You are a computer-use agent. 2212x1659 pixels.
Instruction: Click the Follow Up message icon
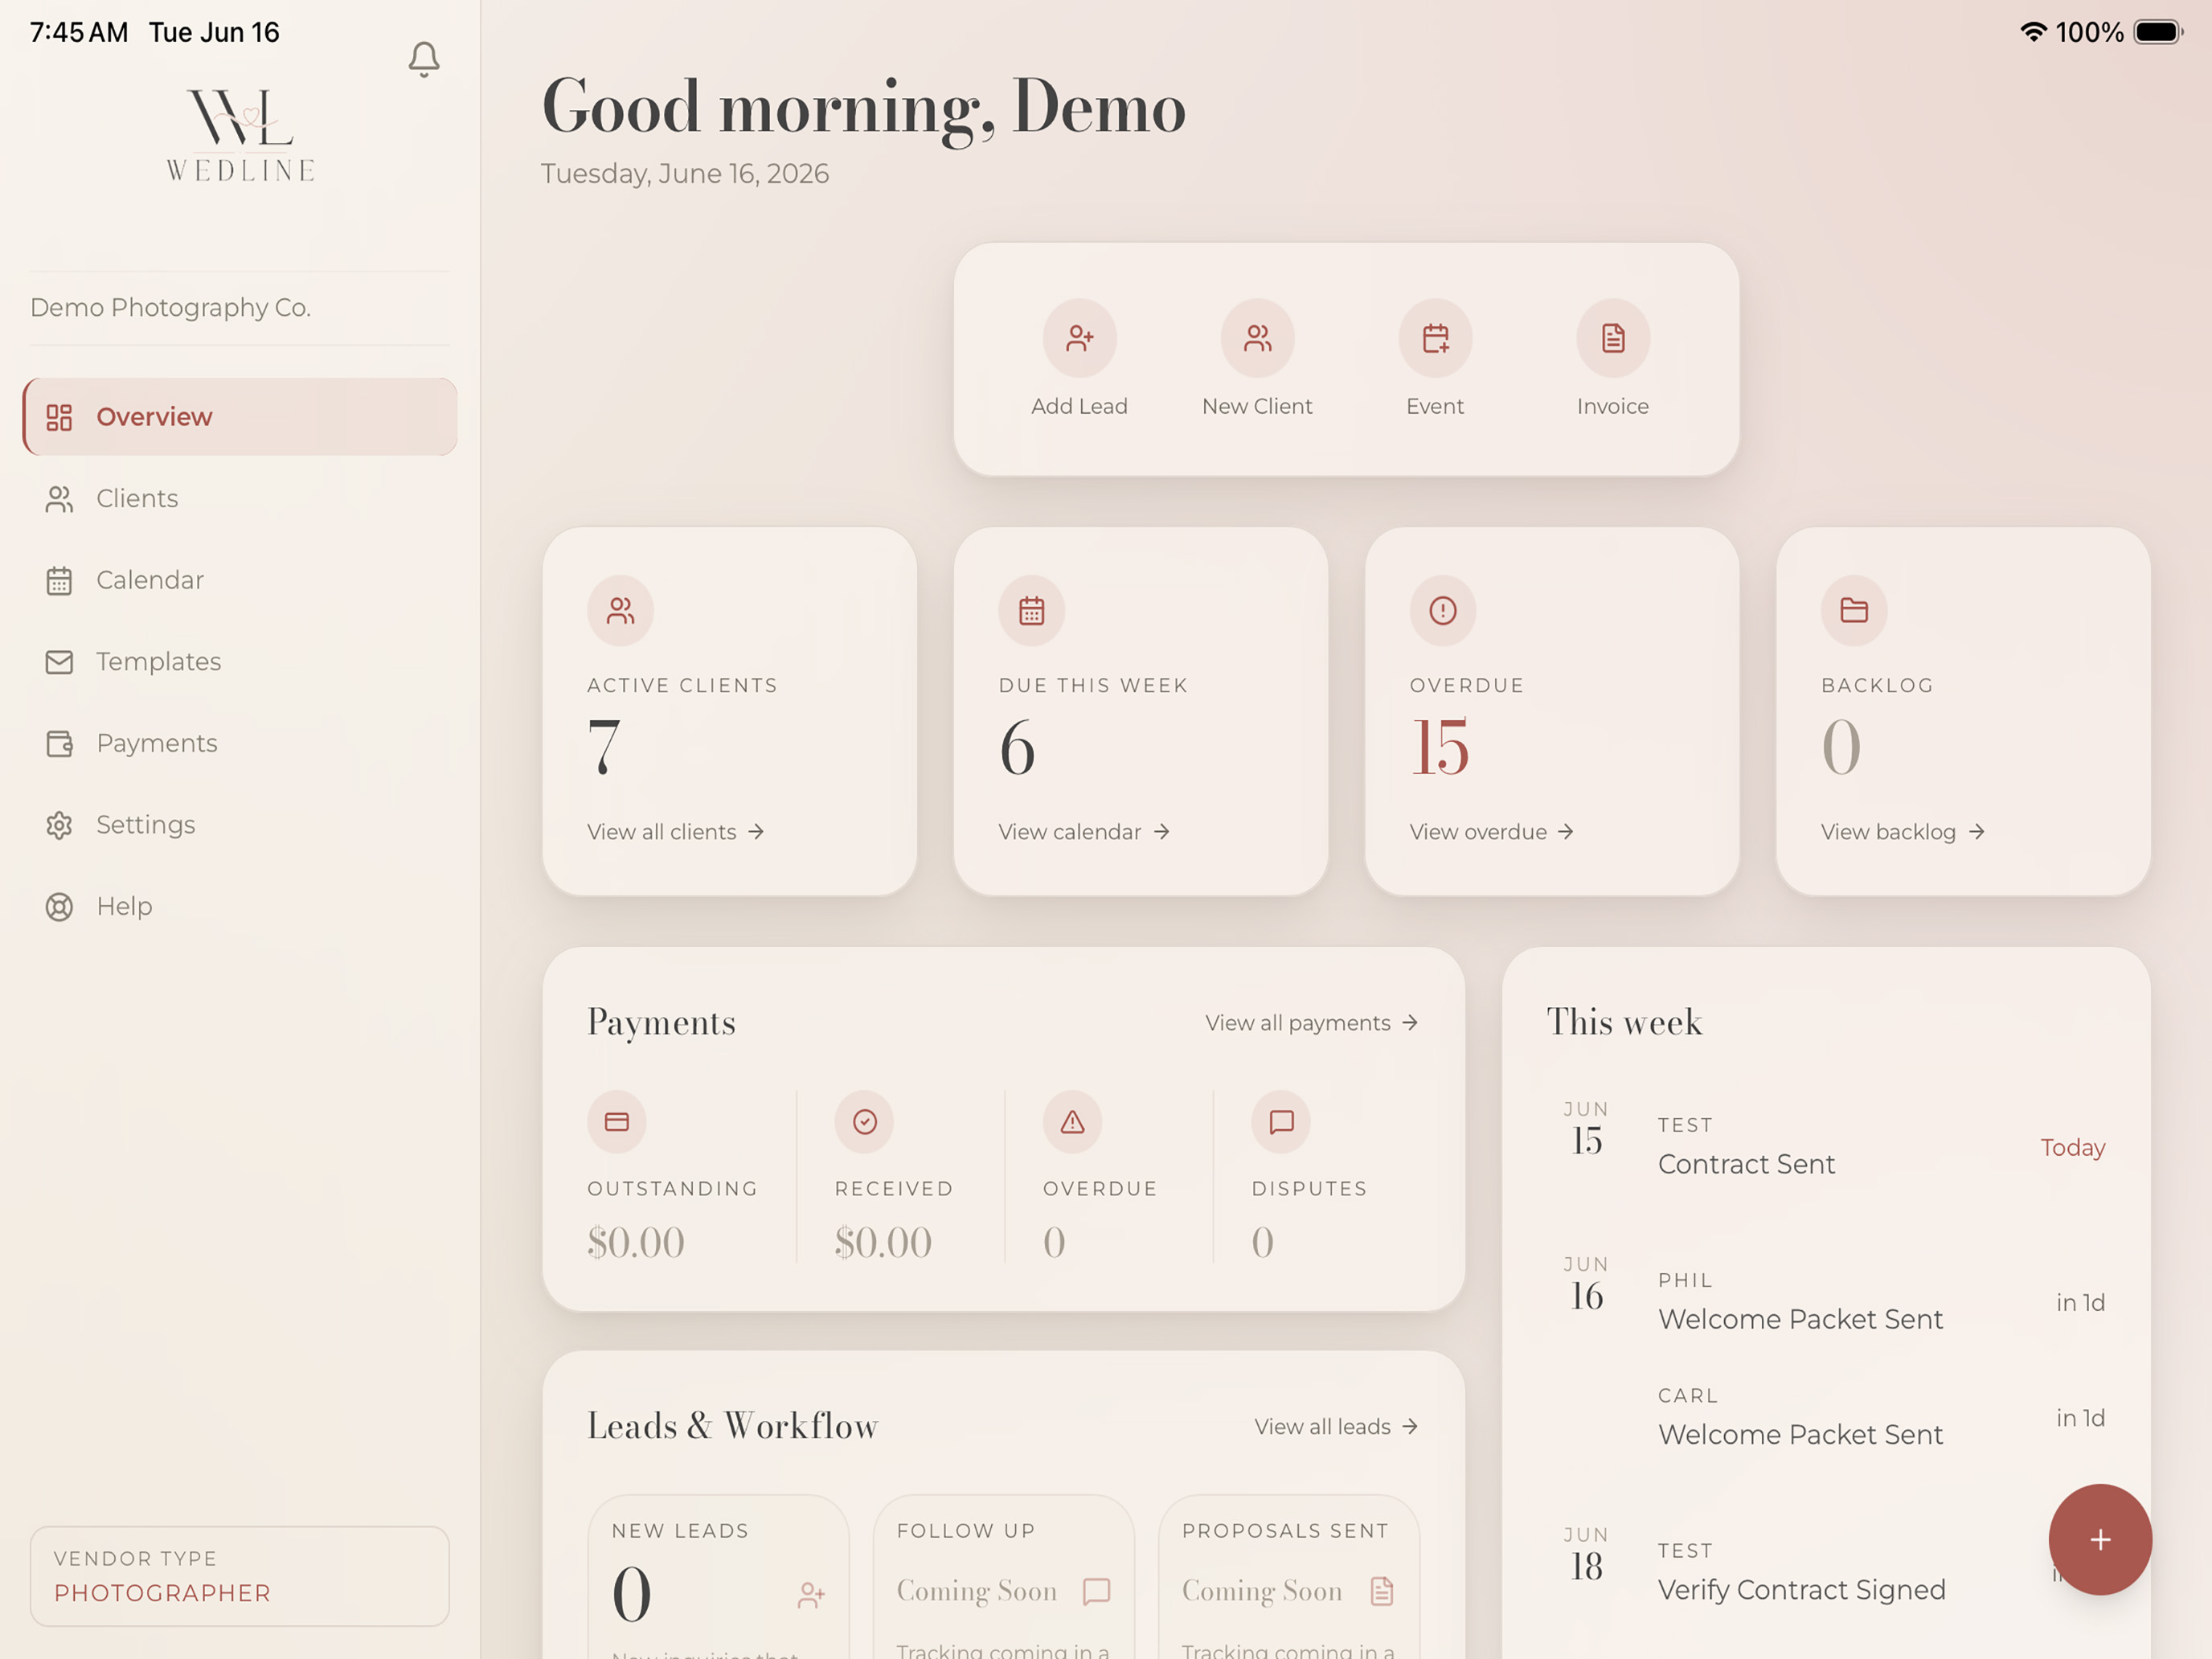point(1096,1591)
